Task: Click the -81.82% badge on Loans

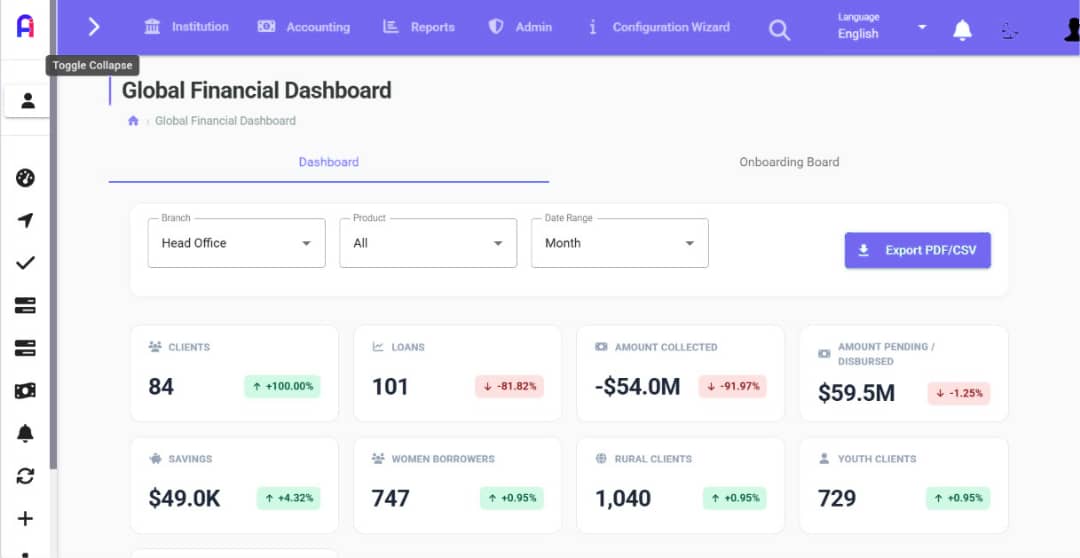Action: click(509, 386)
